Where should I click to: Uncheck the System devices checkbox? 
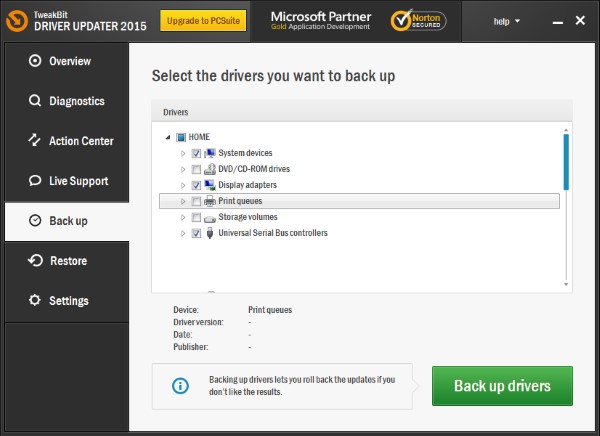(x=196, y=153)
